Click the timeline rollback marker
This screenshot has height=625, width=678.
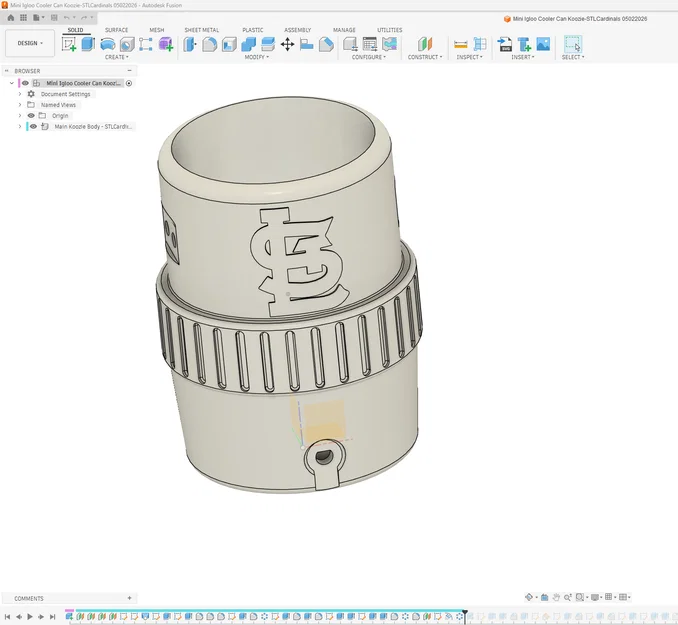point(465,616)
